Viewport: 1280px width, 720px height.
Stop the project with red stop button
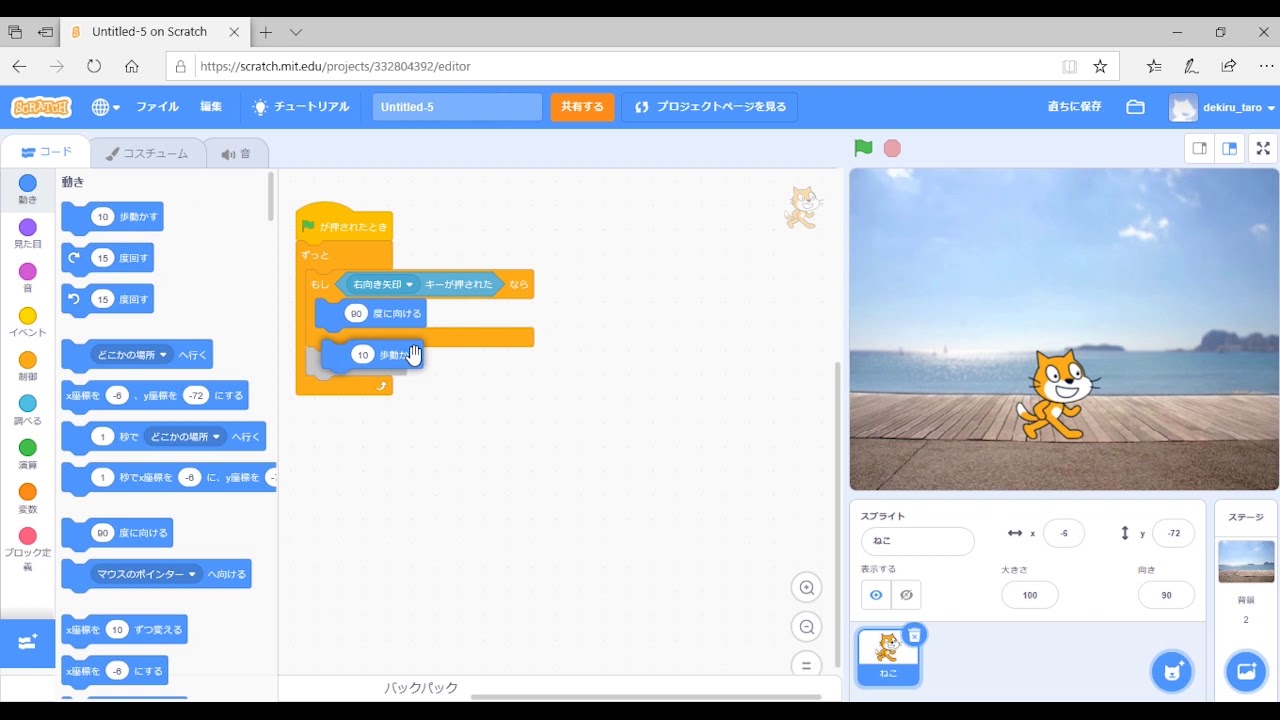click(892, 148)
